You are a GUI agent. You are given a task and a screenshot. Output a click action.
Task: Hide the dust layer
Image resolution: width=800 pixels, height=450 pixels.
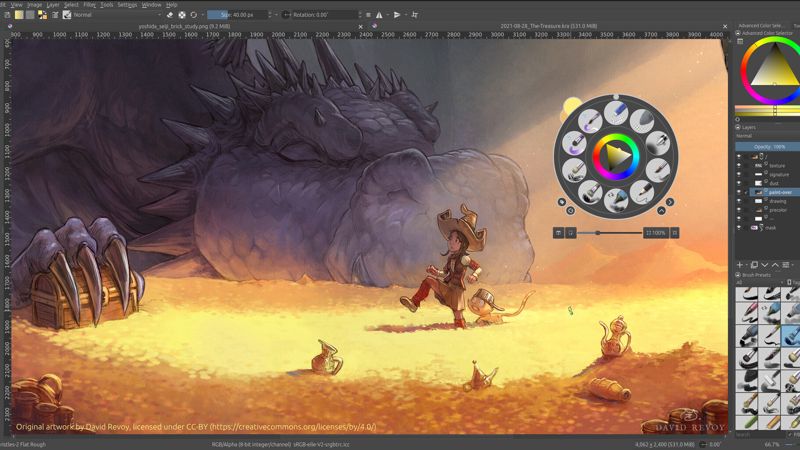coord(739,183)
